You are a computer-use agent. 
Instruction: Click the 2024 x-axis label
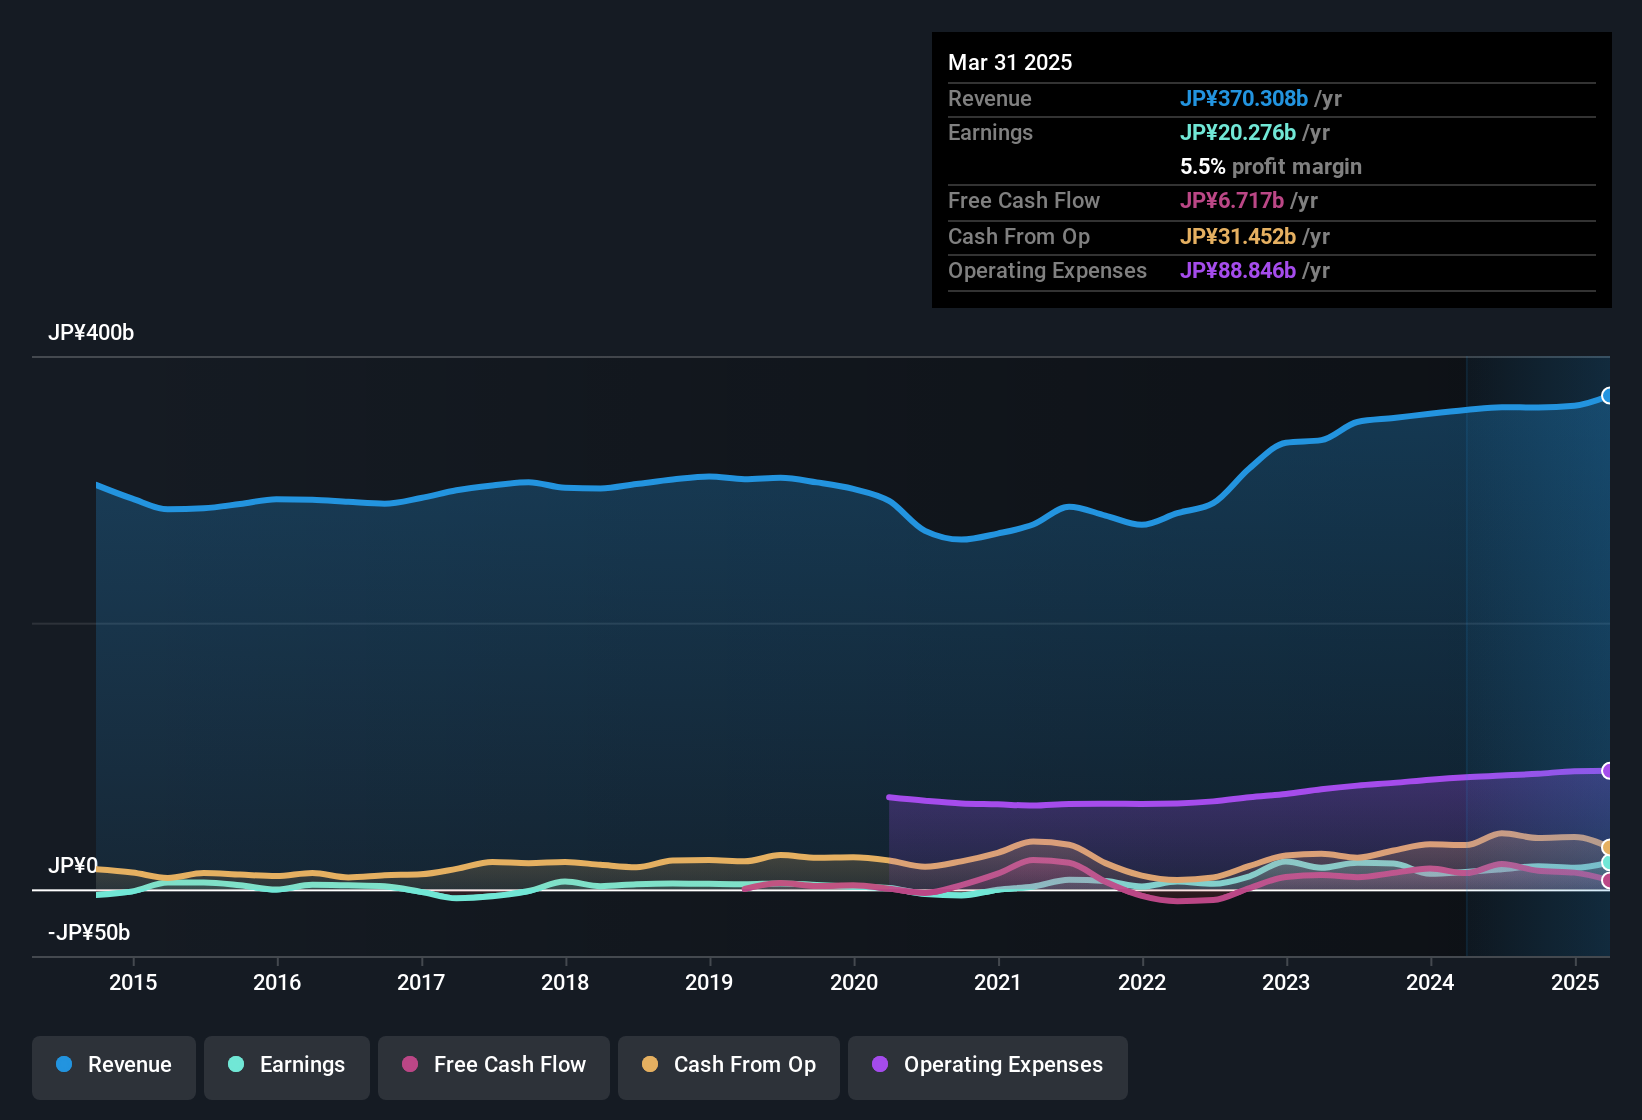point(1430,982)
